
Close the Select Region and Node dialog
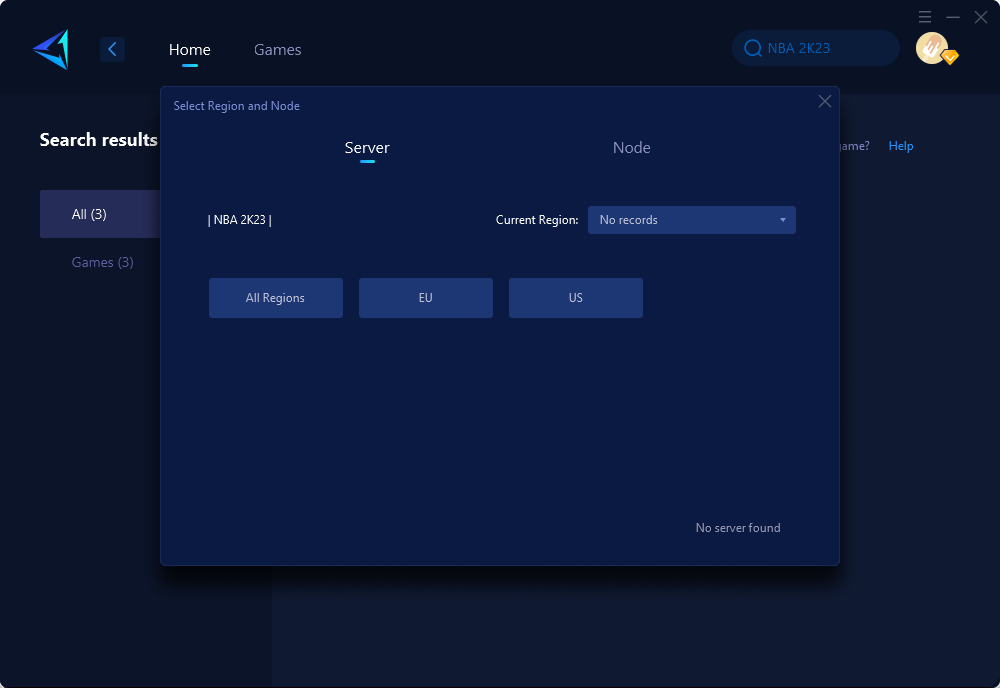tap(825, 101)
